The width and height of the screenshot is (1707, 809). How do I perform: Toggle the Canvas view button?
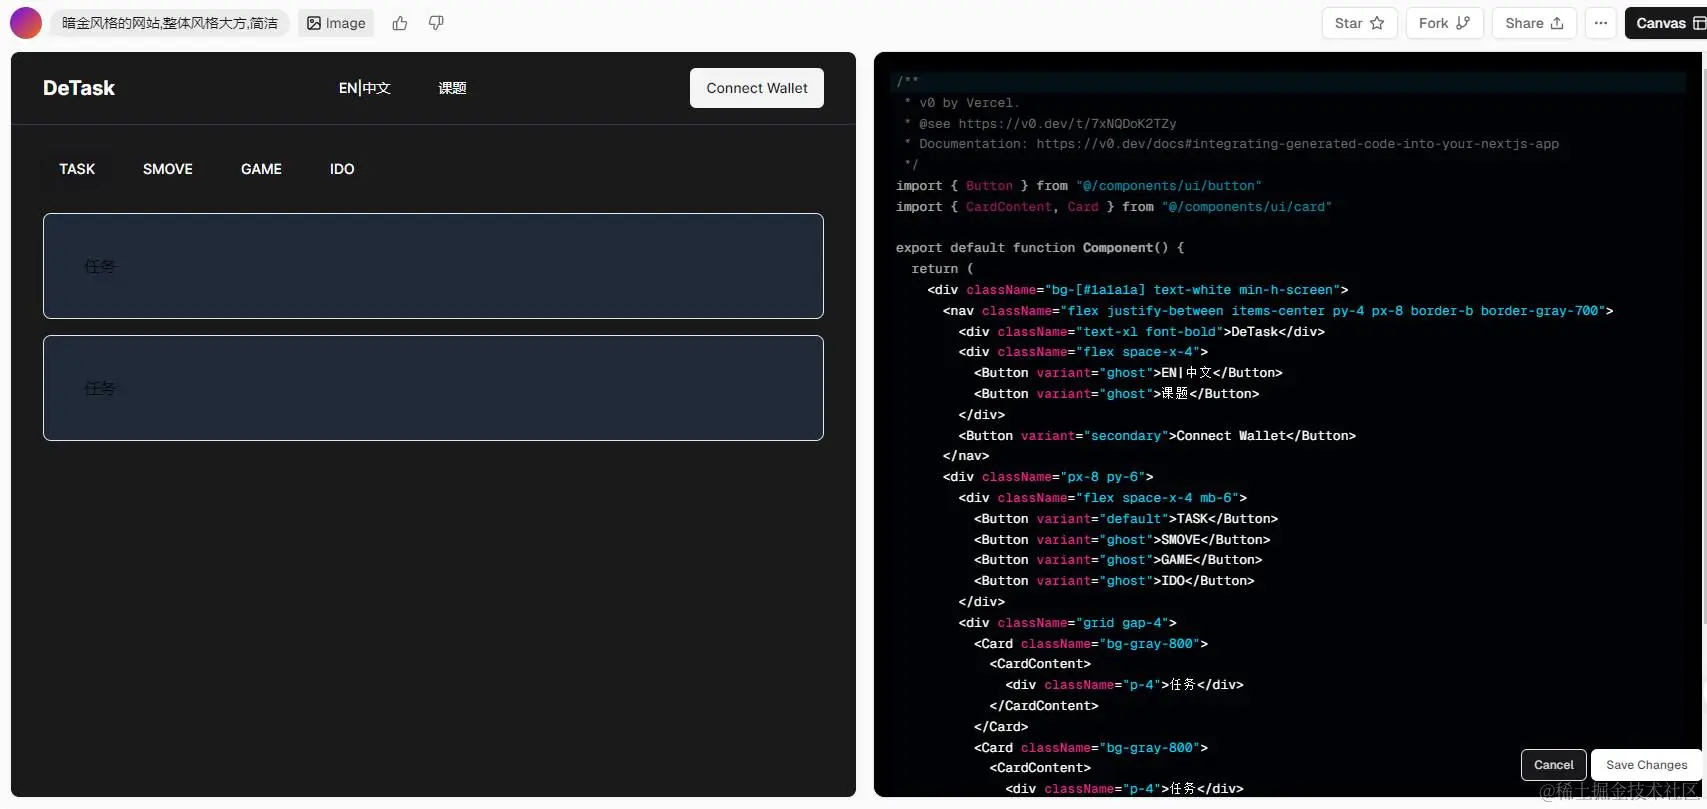[x=1668, y=23]
